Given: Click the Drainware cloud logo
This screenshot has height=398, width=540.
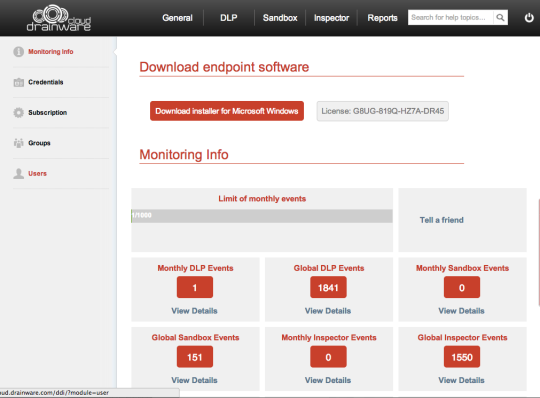Looking at the screenshot, I should point(59,18).
